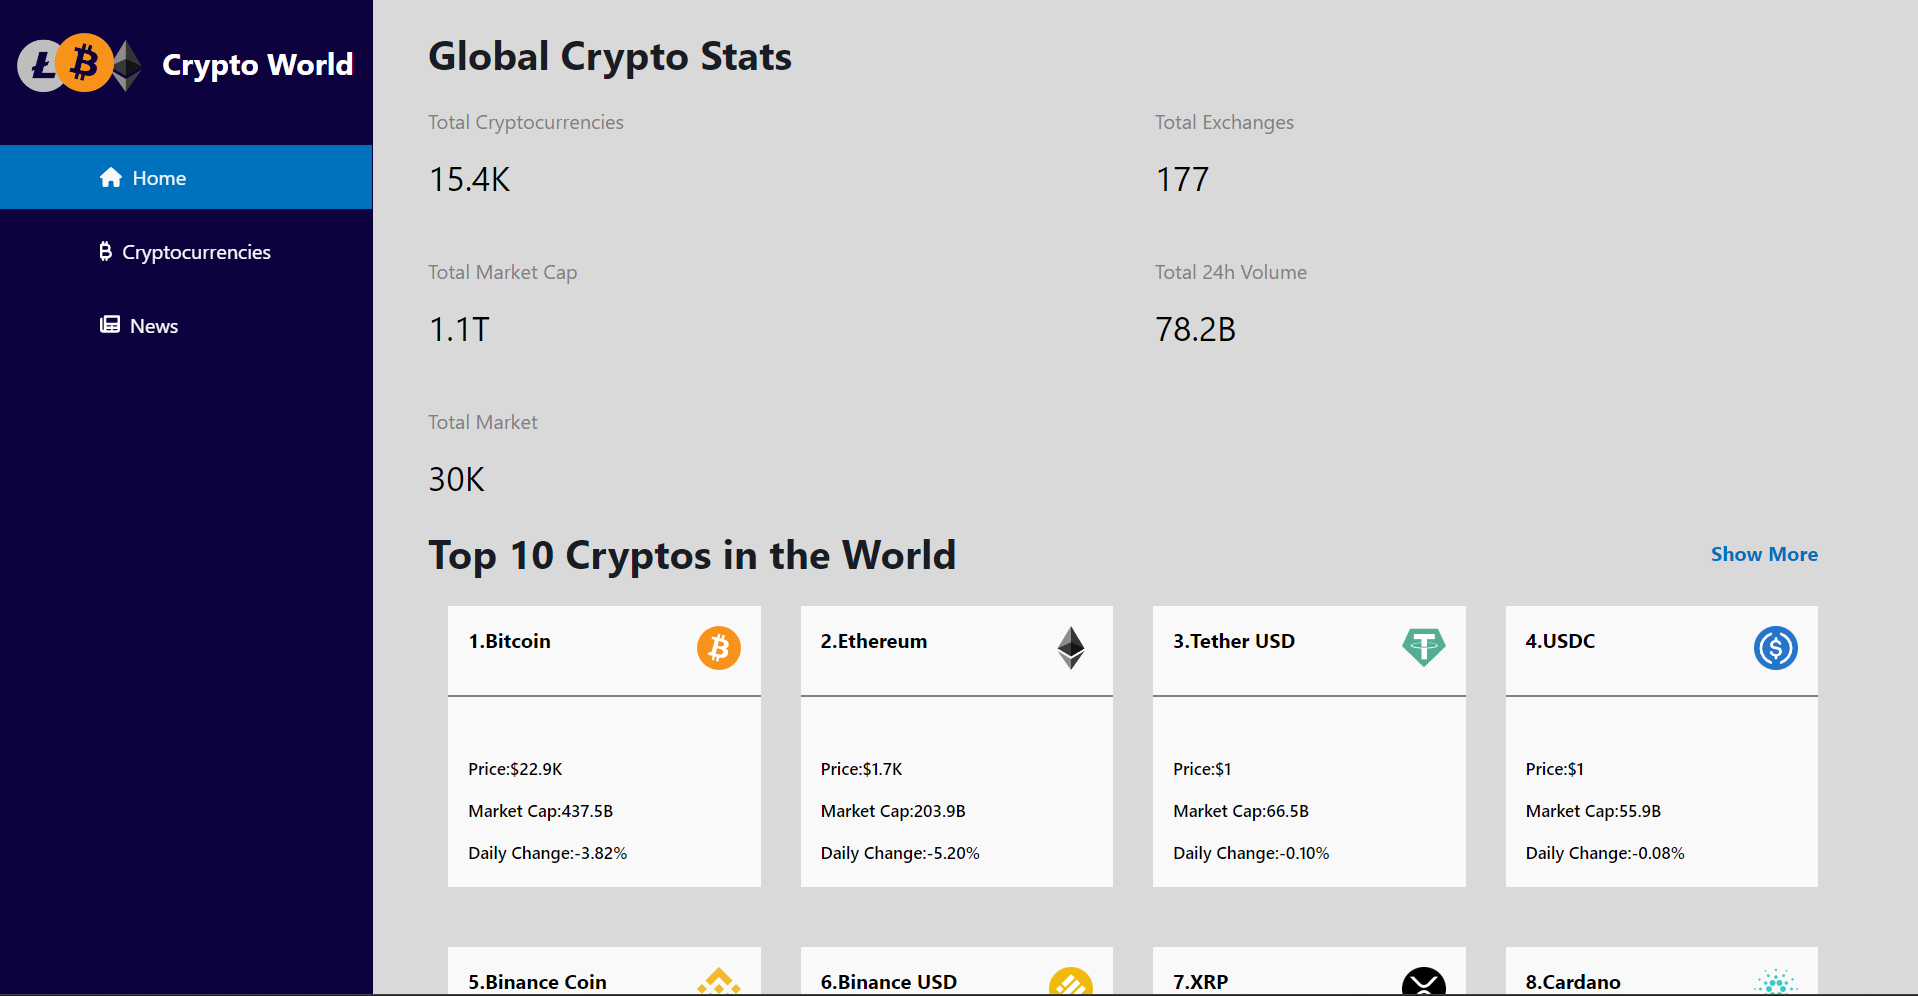Viewport: 1918px width, 996px height.
Task: Click the Cardano logo on the Cardano card
Action: click(1775, 983)
